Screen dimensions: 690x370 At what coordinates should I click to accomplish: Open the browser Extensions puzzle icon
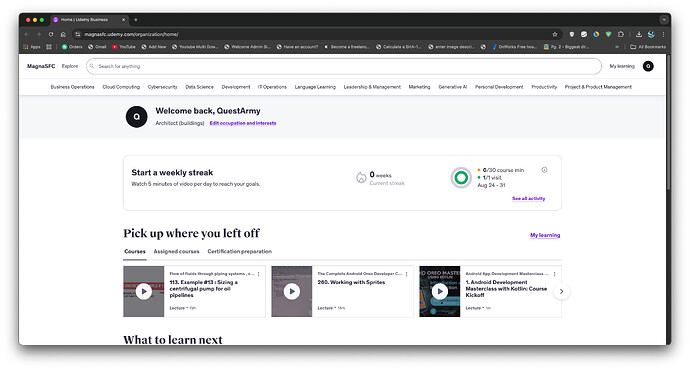click(x=620, y=34)
